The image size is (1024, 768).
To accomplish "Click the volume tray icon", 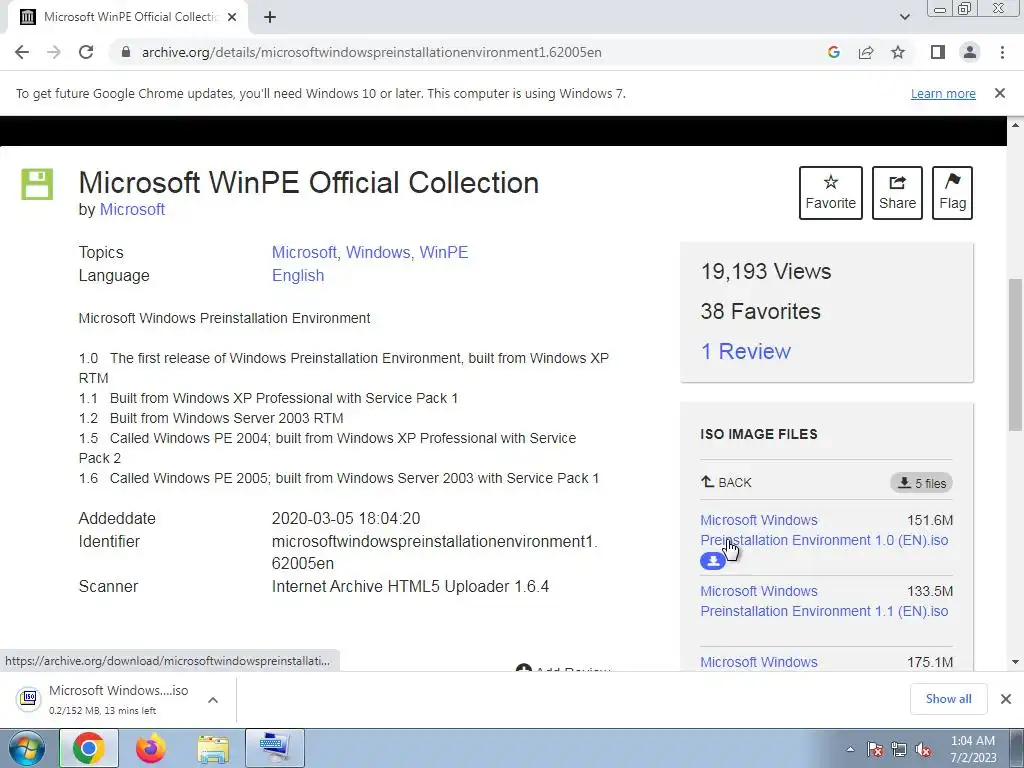I will tap(923, 749).
